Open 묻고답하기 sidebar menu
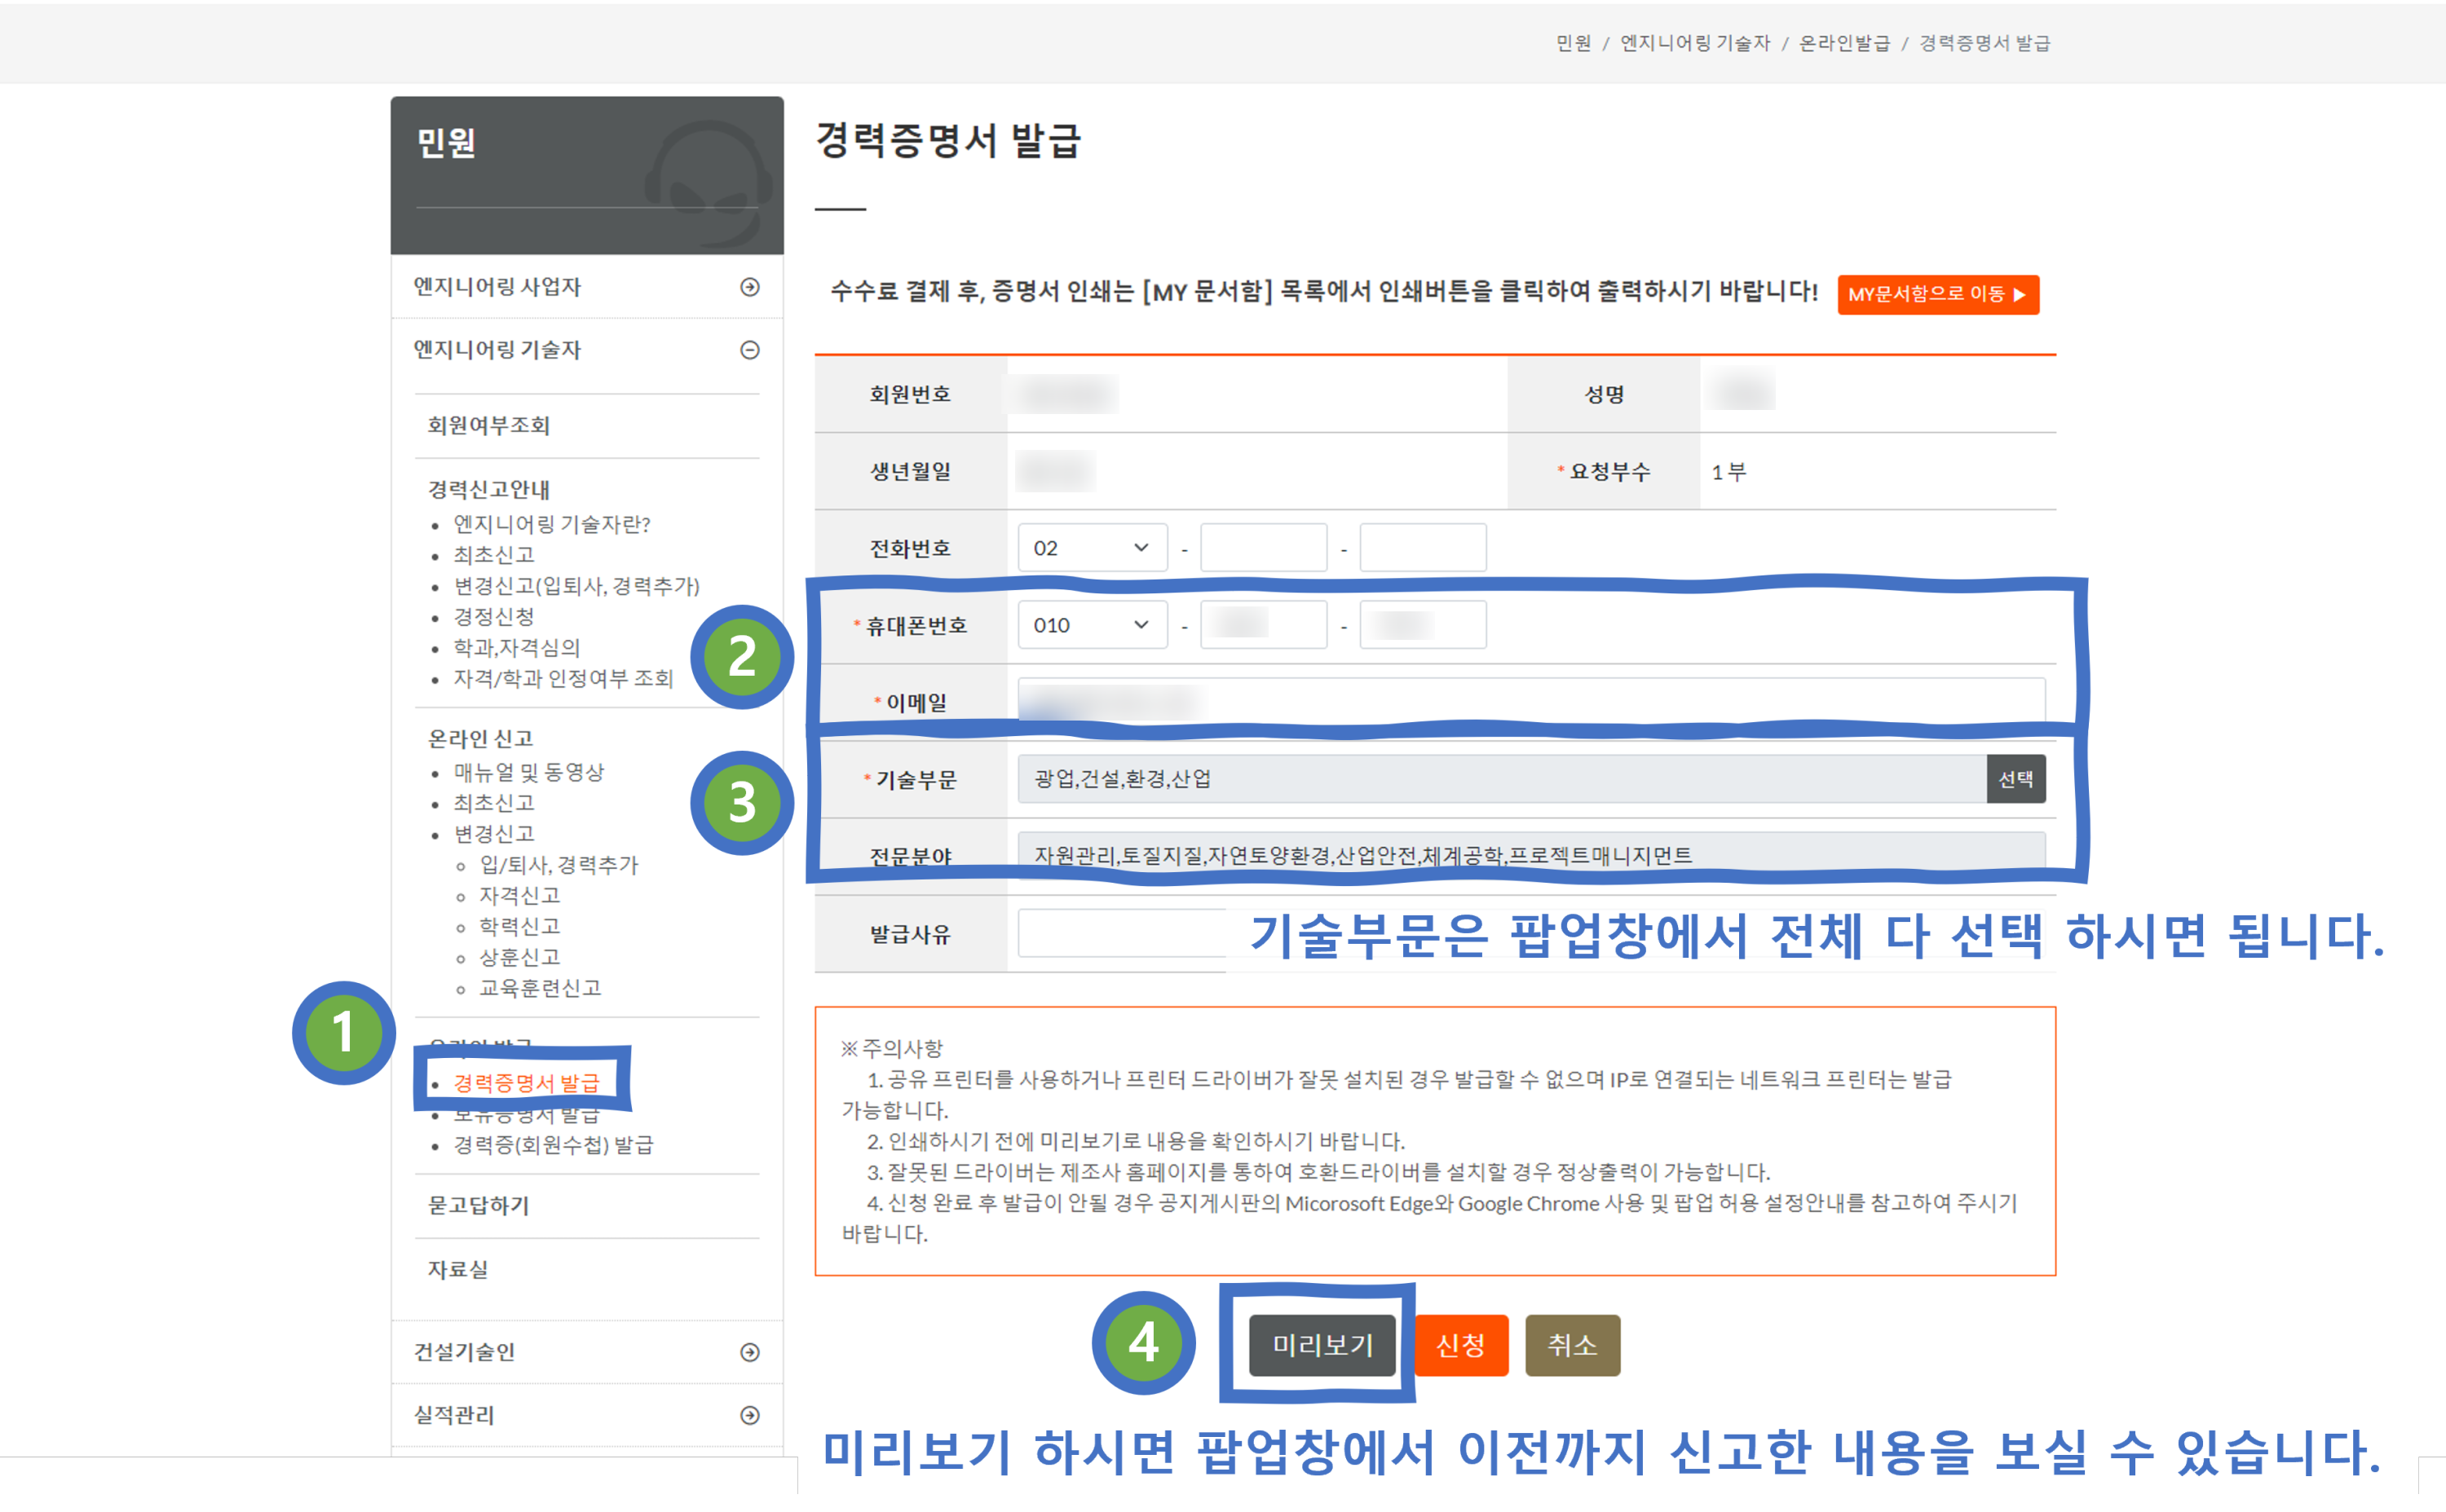2446x1512 pixels. pyautogui.click(x=479, y=1205)
